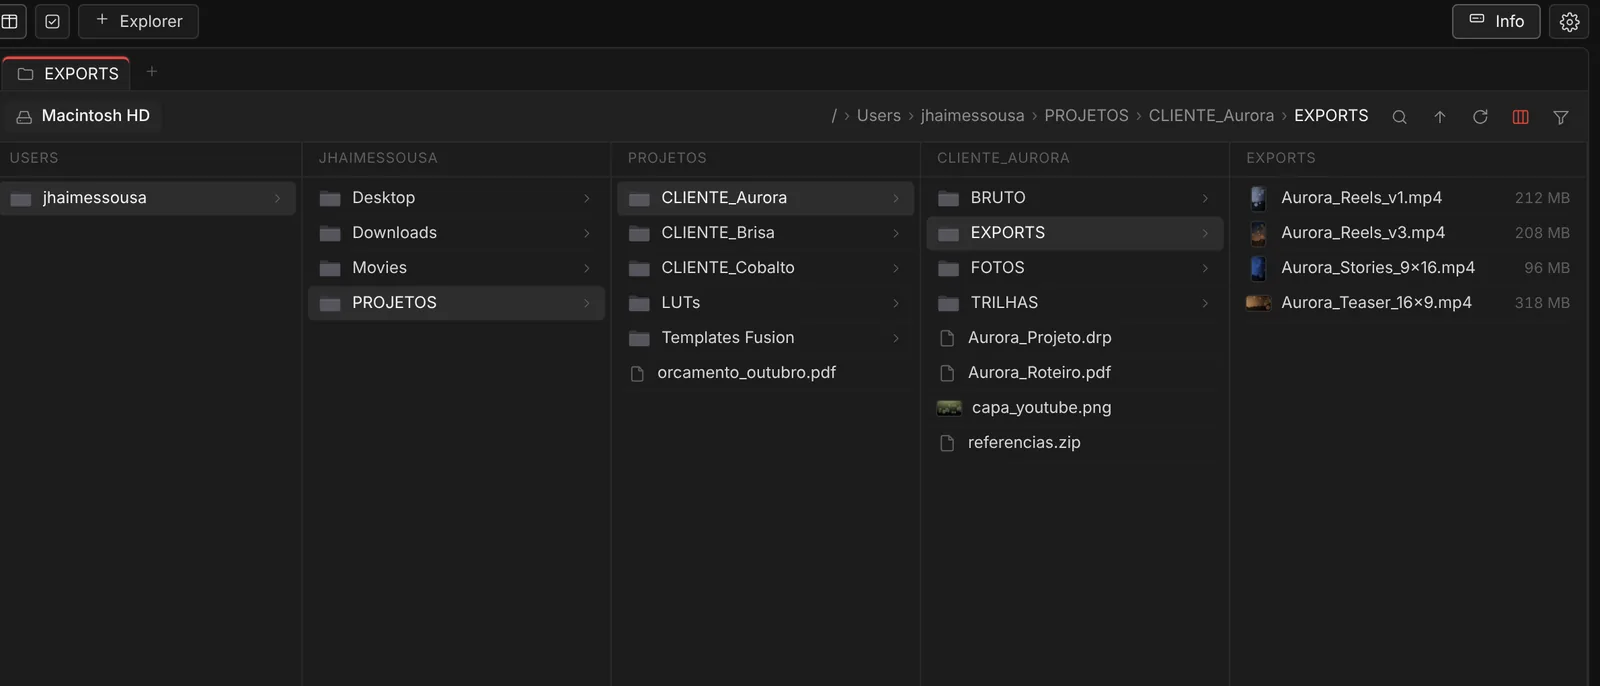Select the referencias.zip file
Image resolution: width=1600 pixels, height=686 pixels.
(x=1075, y=443)
